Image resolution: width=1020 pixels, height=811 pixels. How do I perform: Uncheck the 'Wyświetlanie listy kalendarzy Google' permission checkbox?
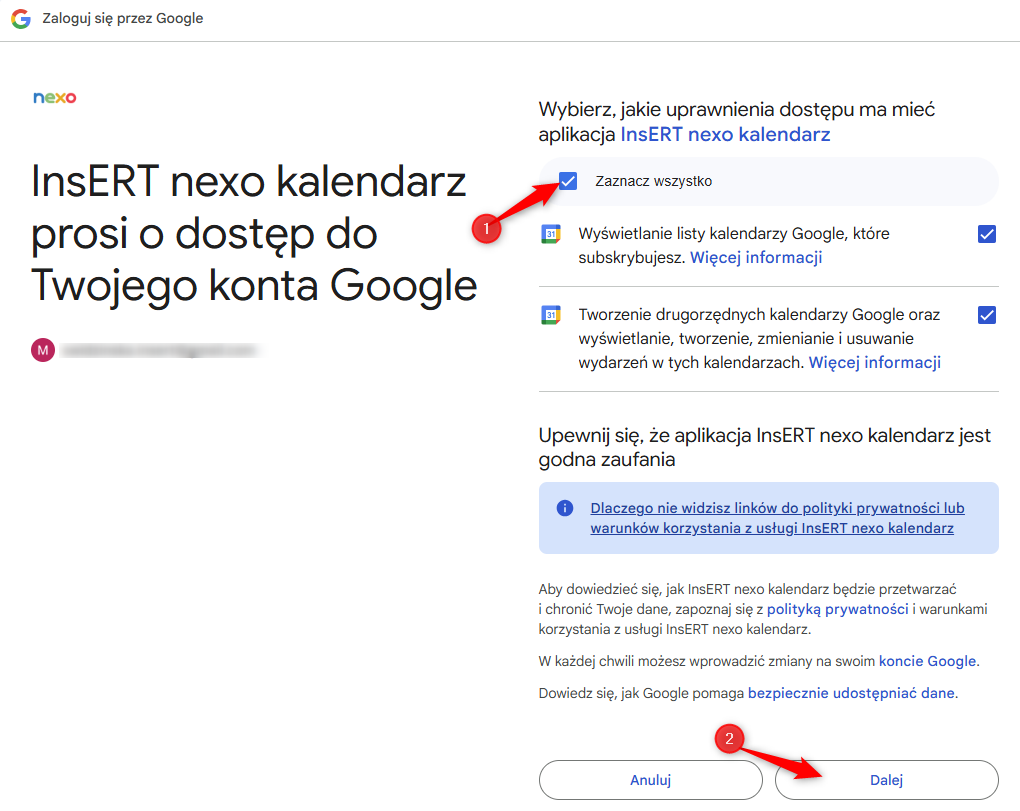[x=987, y=234]
